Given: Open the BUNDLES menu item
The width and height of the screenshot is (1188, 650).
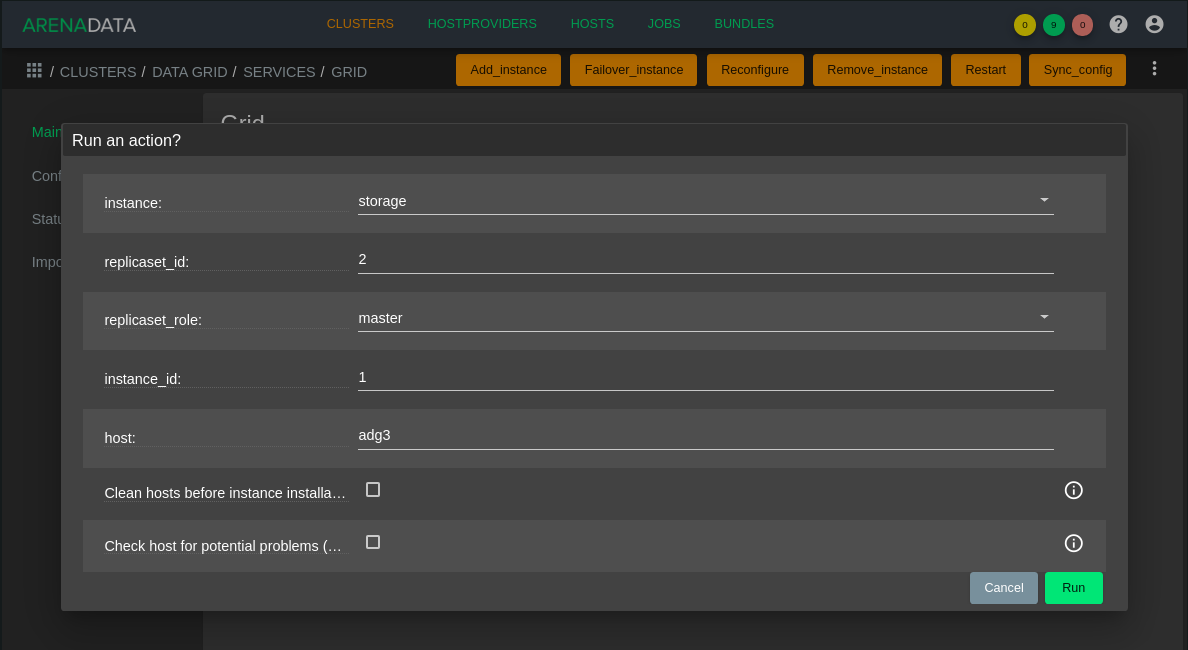Looking at the screenshot, I should [744, 24].
